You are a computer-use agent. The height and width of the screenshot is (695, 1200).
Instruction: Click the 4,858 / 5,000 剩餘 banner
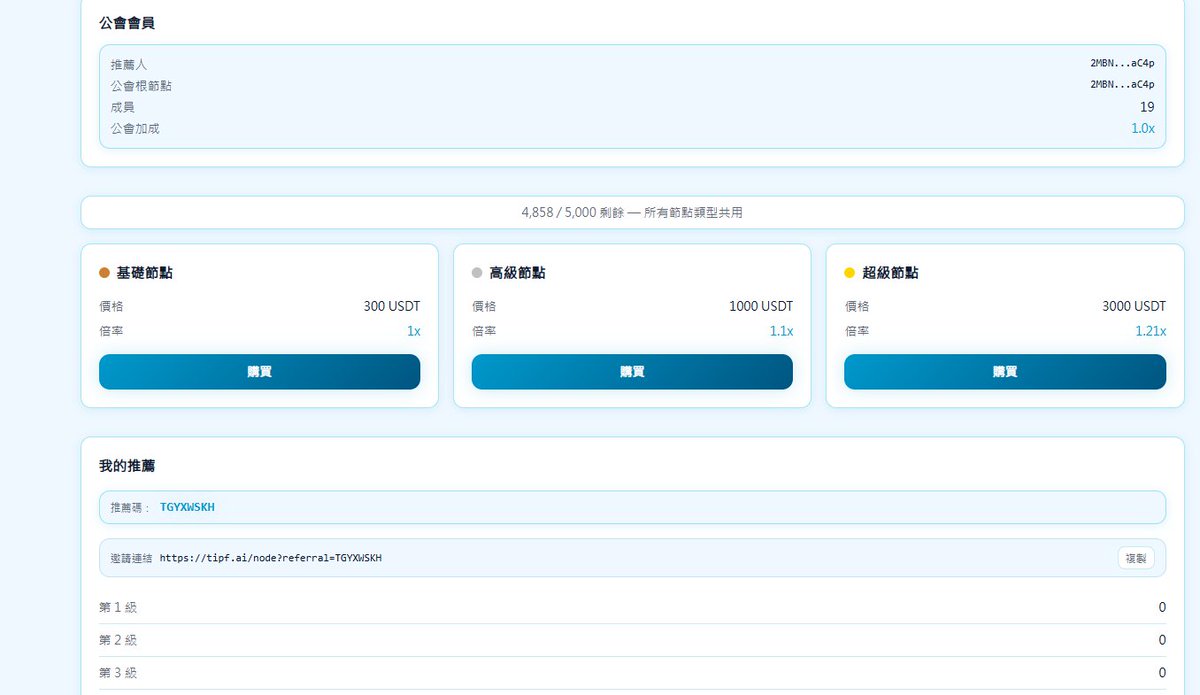coord(632,212)
